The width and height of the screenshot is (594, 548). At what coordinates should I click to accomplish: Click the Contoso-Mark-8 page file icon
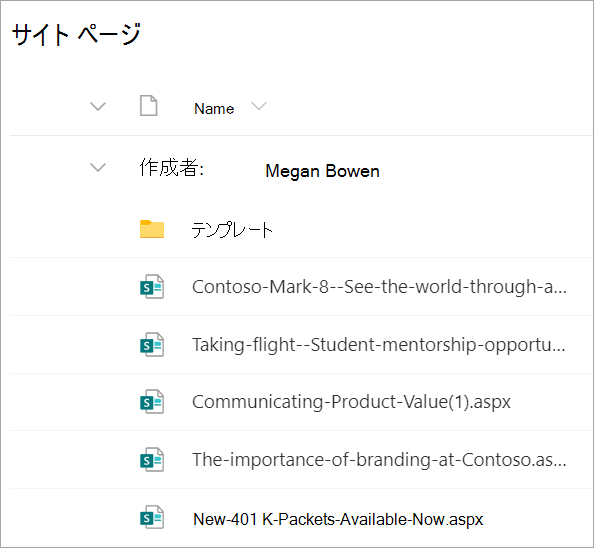pyautogui.click(x=152, y=287)
